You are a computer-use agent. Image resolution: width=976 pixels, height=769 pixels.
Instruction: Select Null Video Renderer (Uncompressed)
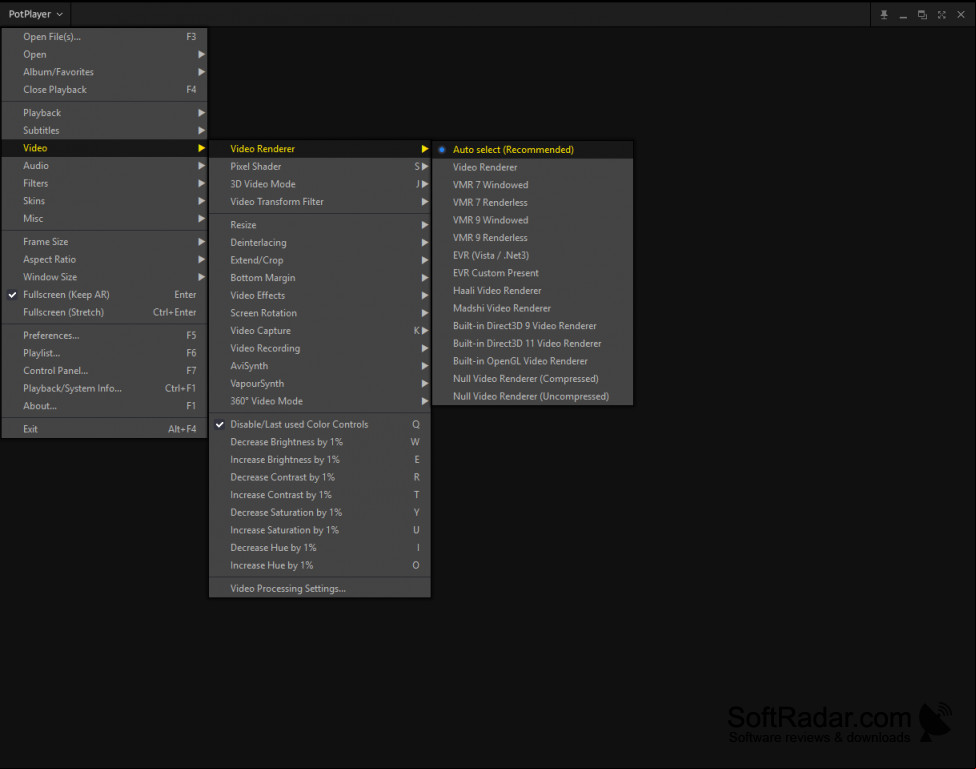tap(533, 397)
